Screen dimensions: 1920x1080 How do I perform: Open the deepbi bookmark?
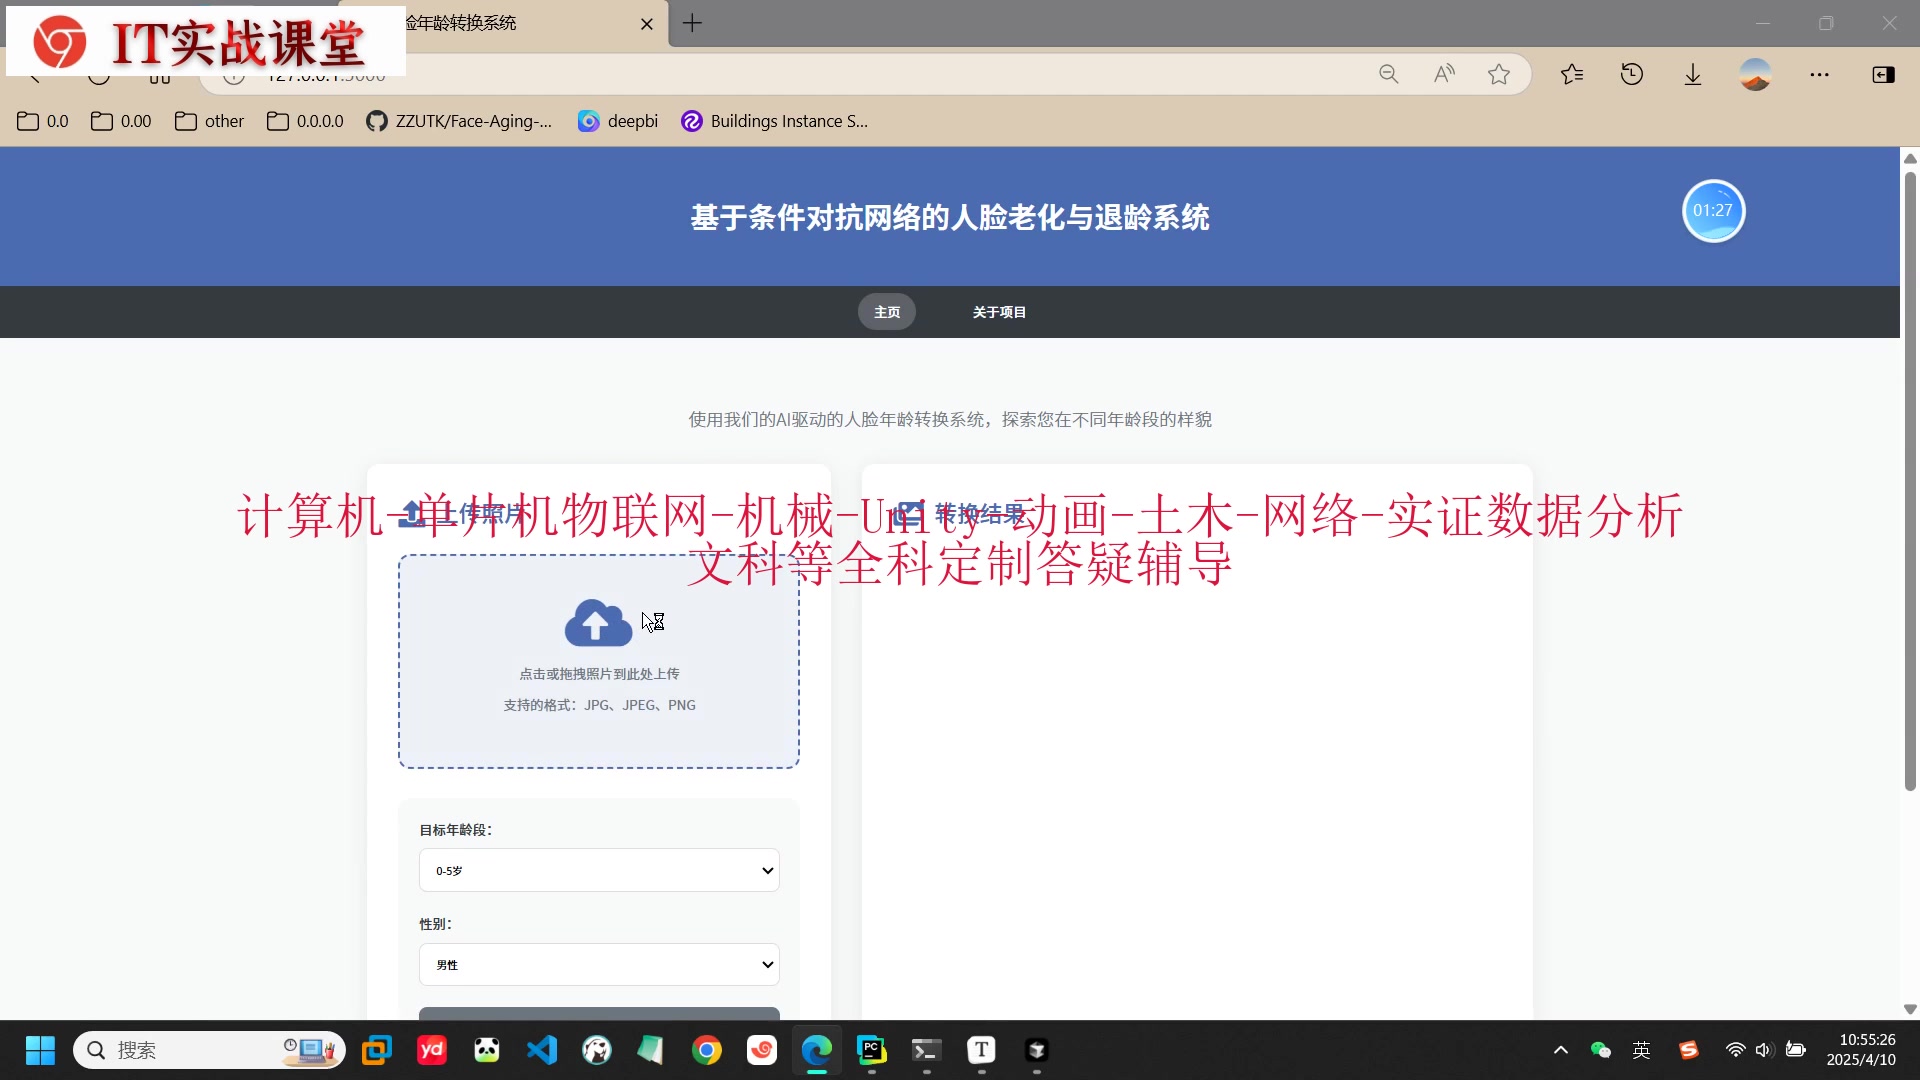point(618,121)
